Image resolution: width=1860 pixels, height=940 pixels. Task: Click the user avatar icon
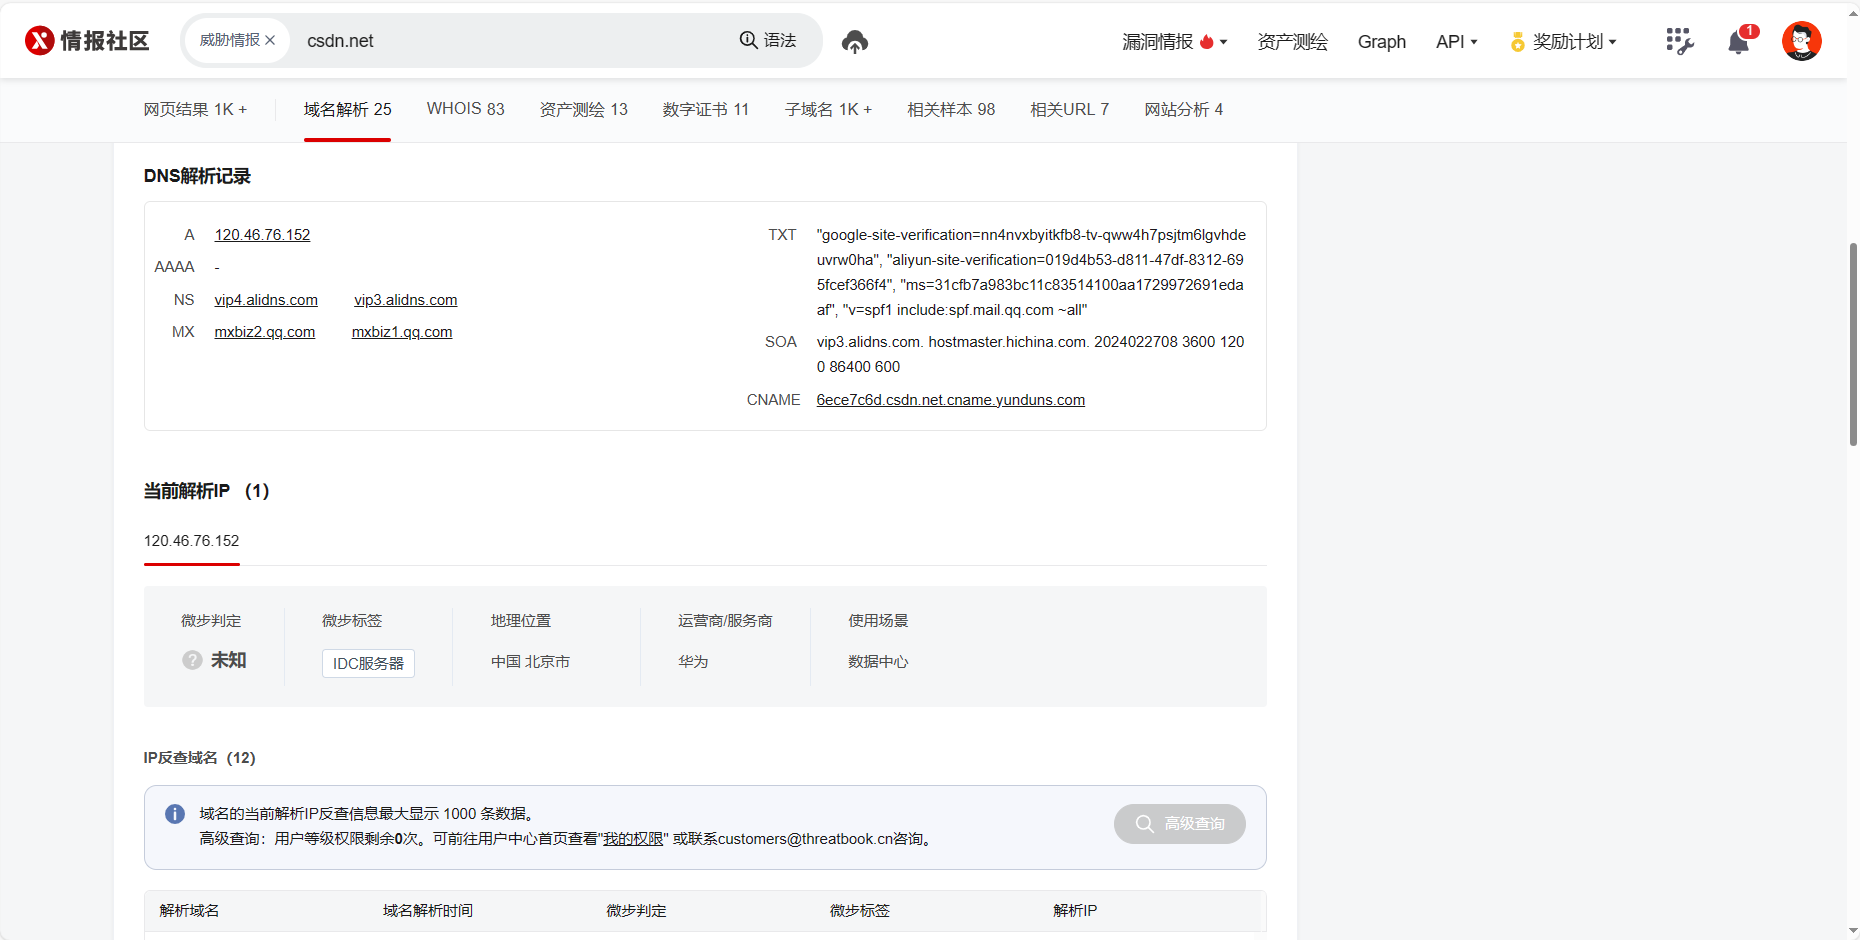1802,41
